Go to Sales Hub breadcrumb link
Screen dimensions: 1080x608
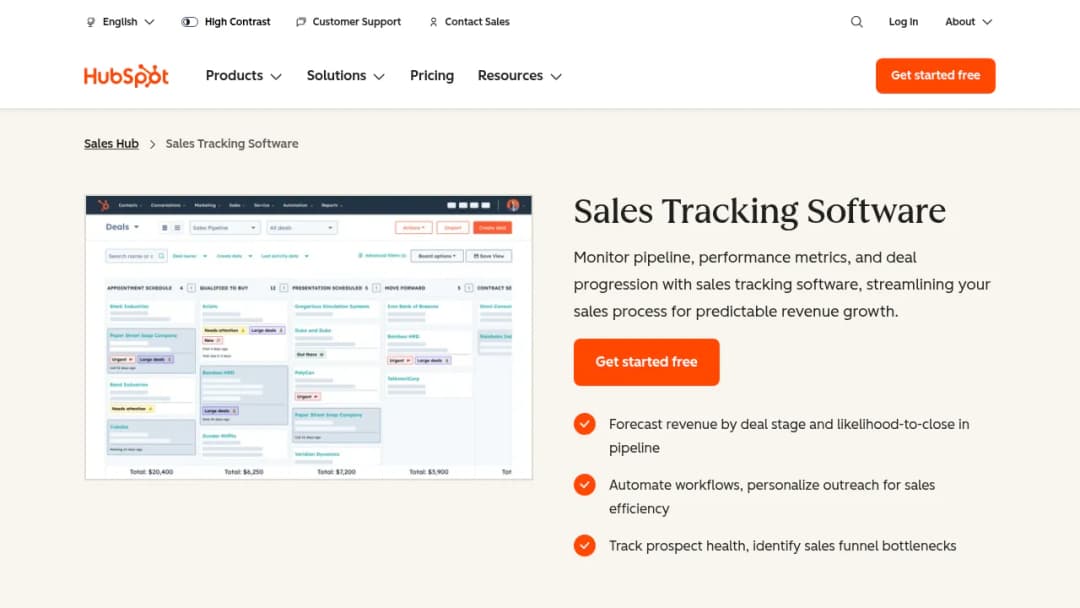point(111,144)
